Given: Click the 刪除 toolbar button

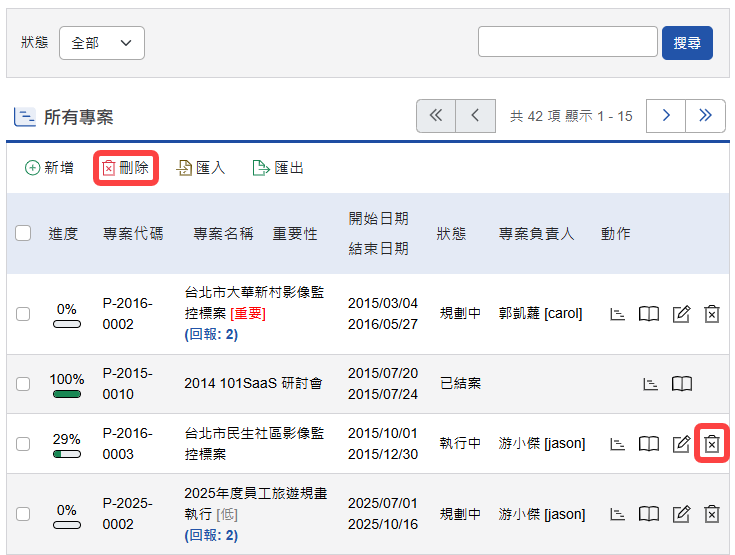Looking at the screenshot, I should (126, 168).
